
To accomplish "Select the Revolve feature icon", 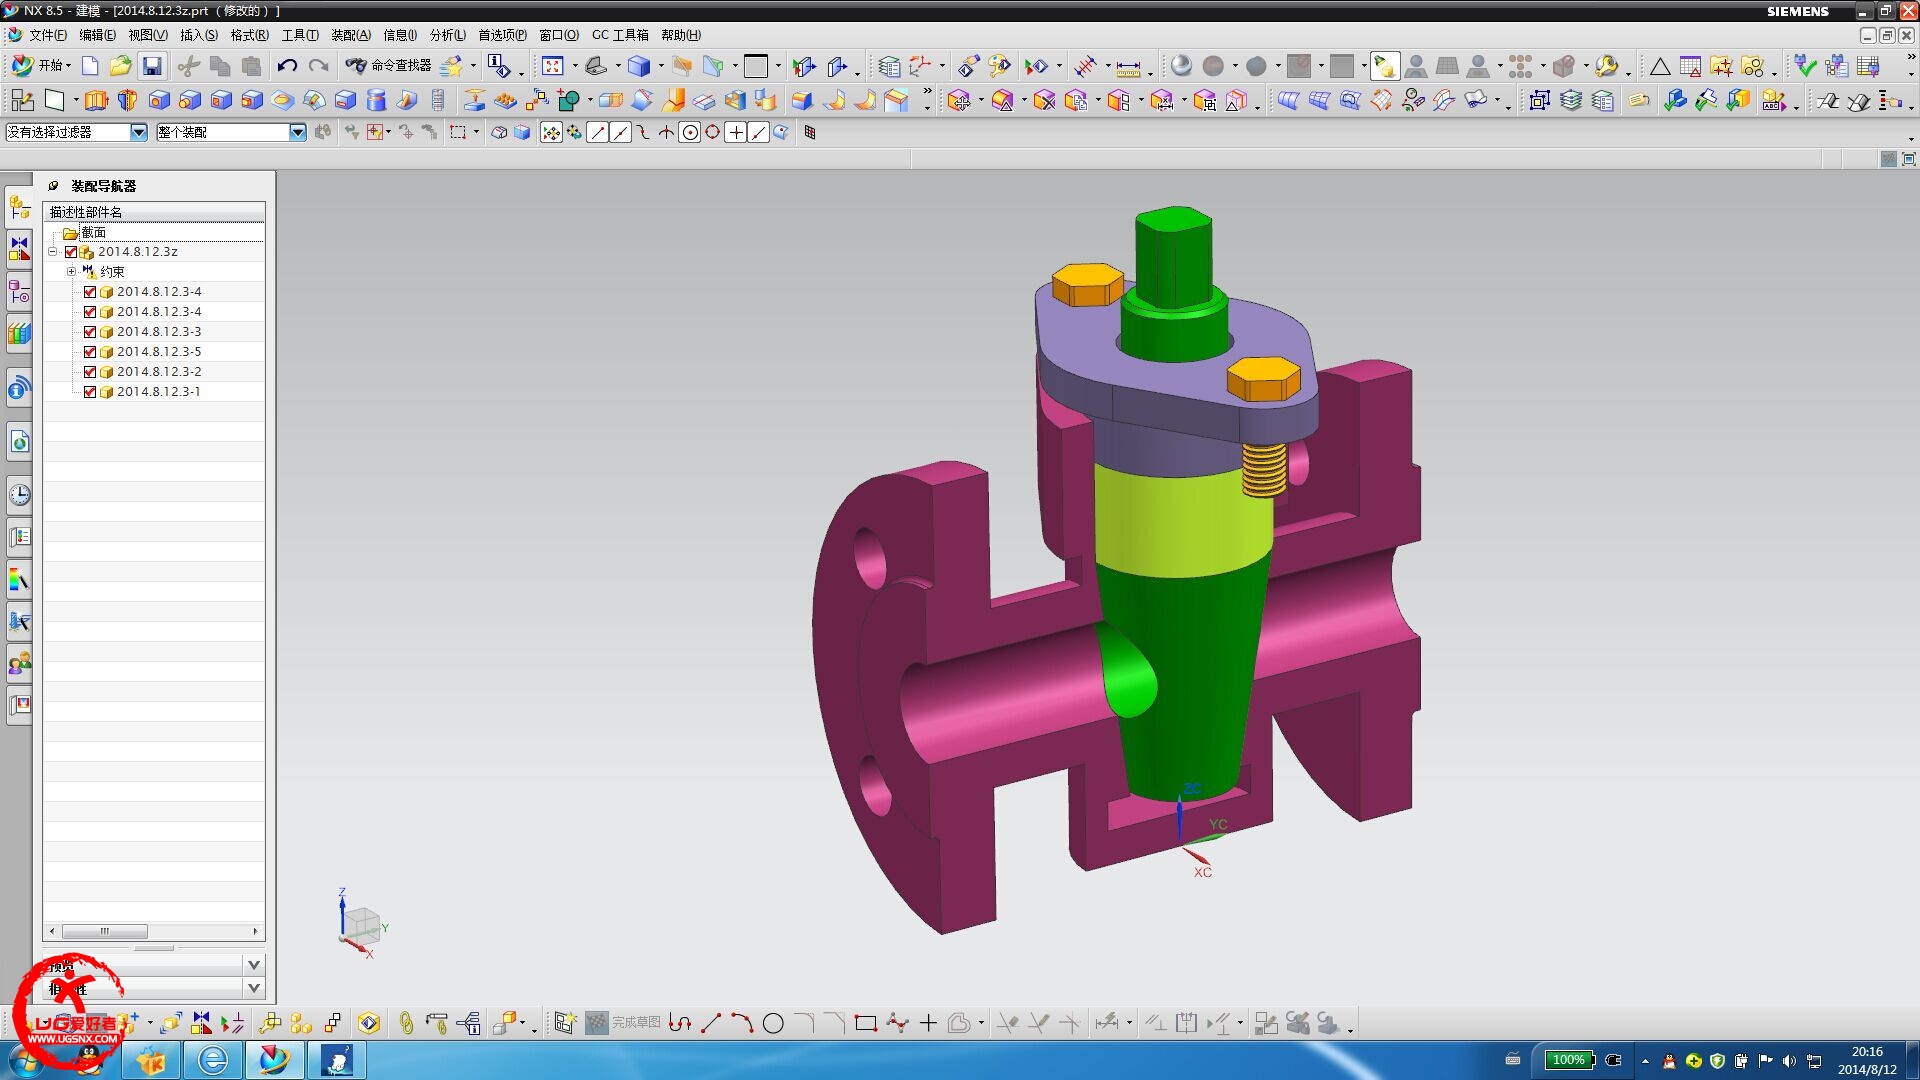I will [x=127, y=100].
